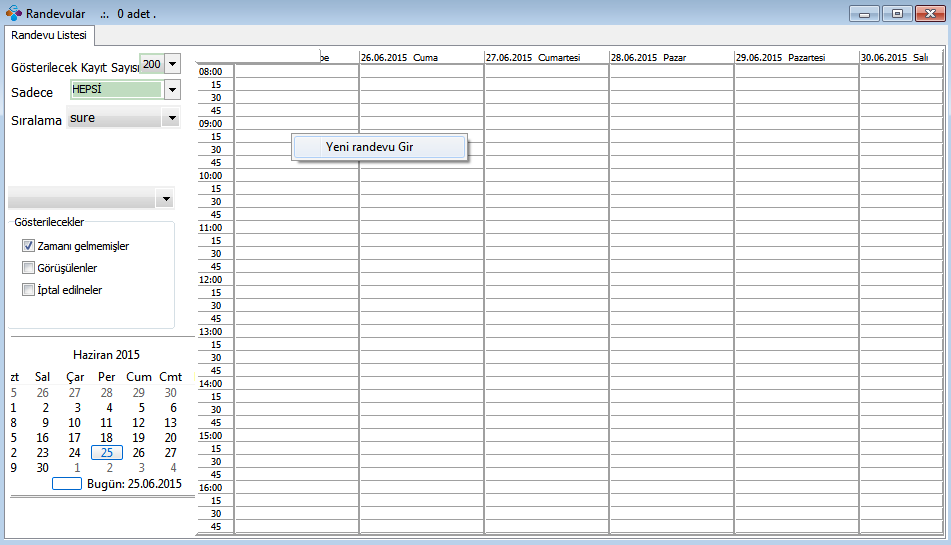The width and height of the screenshot is (951, 545).
Task: Pick day 30 in Haziran calendar
Action: click(42, 467)
